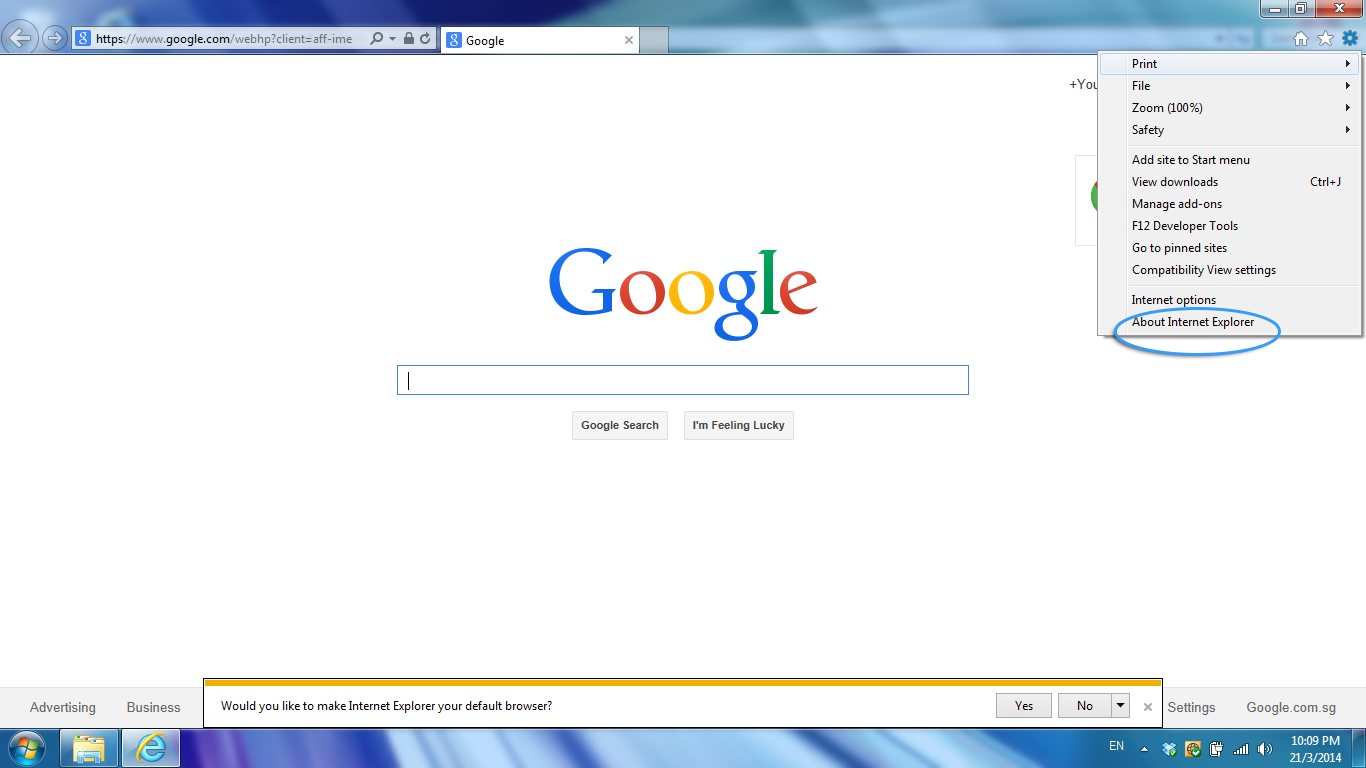Viewport: 1366px width, 768px height.
Task: Launch F12 Developer Tools
Action: [1229, 225]
